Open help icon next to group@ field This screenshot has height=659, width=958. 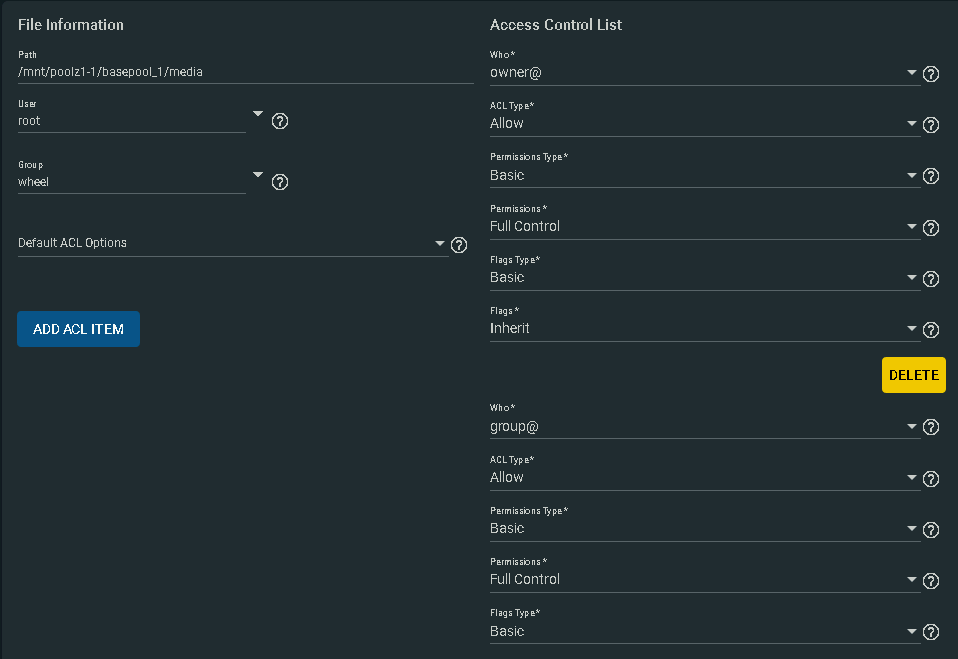[931, 427]
